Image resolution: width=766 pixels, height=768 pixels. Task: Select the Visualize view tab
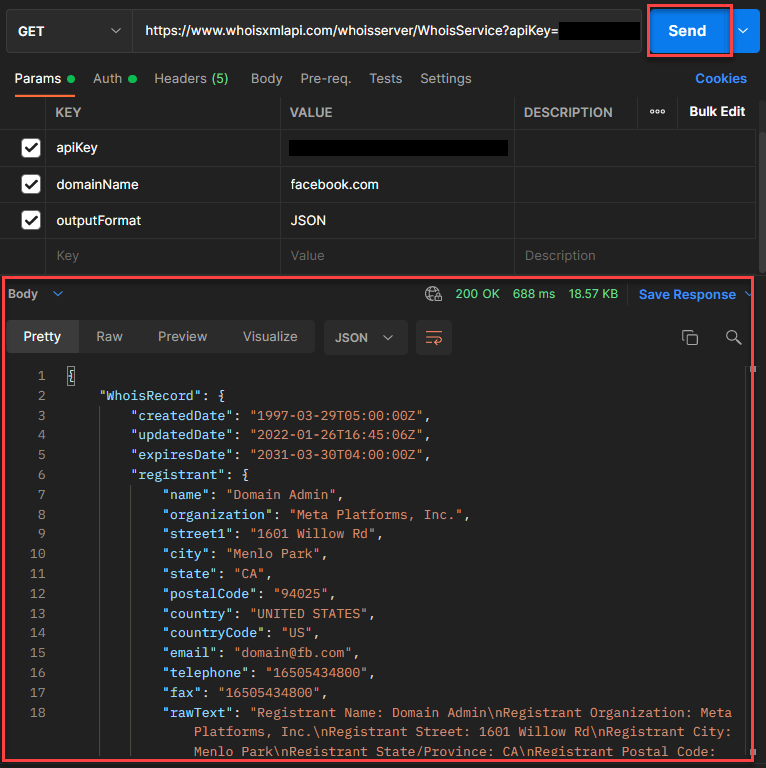tap(270, 336)
